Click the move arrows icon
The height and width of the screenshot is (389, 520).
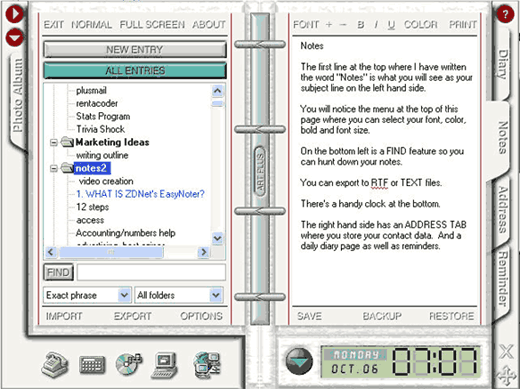[506, 376]
